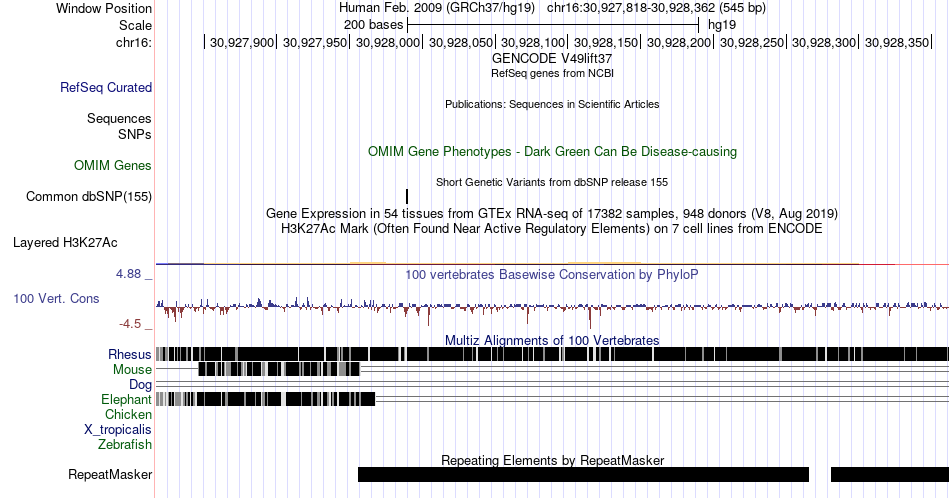This screenshot has width=950, height=498.
Task: Click the Window Position label
Action: [x=104, y=8]
